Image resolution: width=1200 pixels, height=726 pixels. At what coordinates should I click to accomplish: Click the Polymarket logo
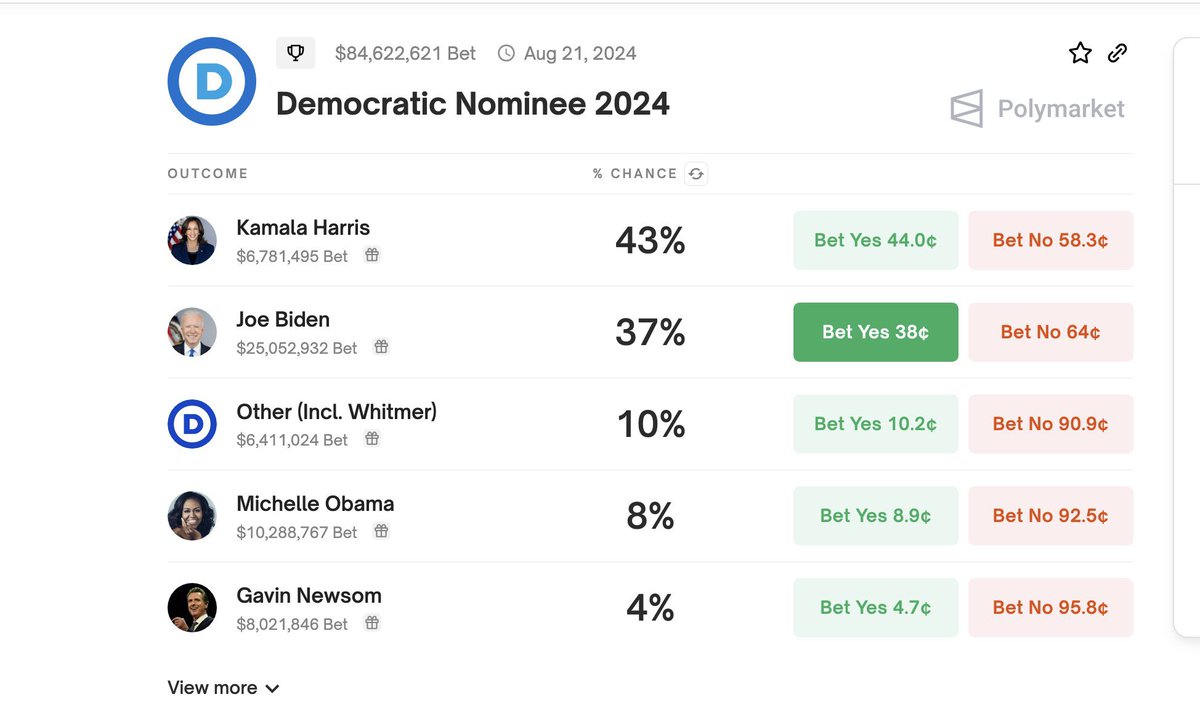pos(1037,109)
